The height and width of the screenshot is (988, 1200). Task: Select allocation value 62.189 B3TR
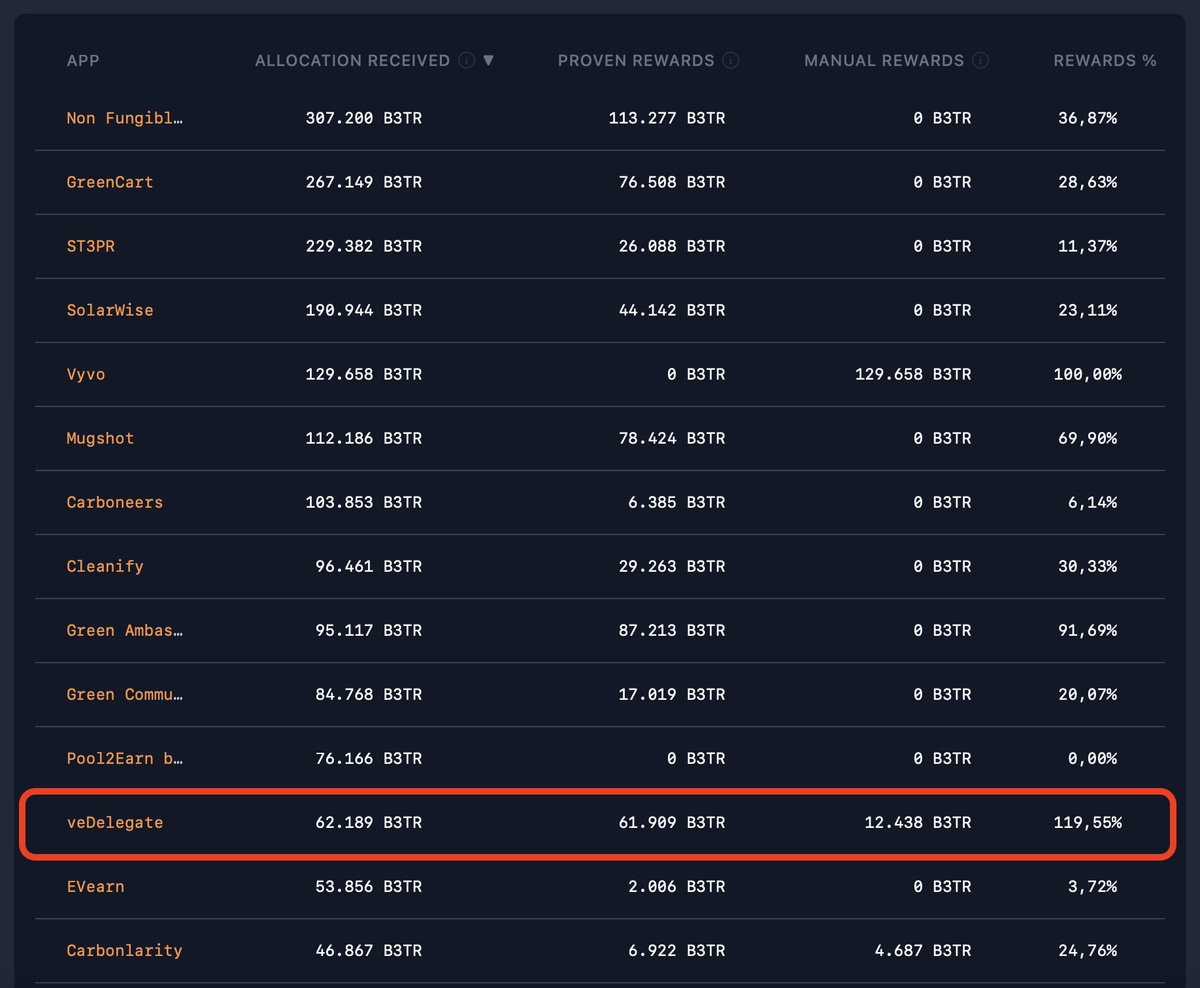pos(369,822)
